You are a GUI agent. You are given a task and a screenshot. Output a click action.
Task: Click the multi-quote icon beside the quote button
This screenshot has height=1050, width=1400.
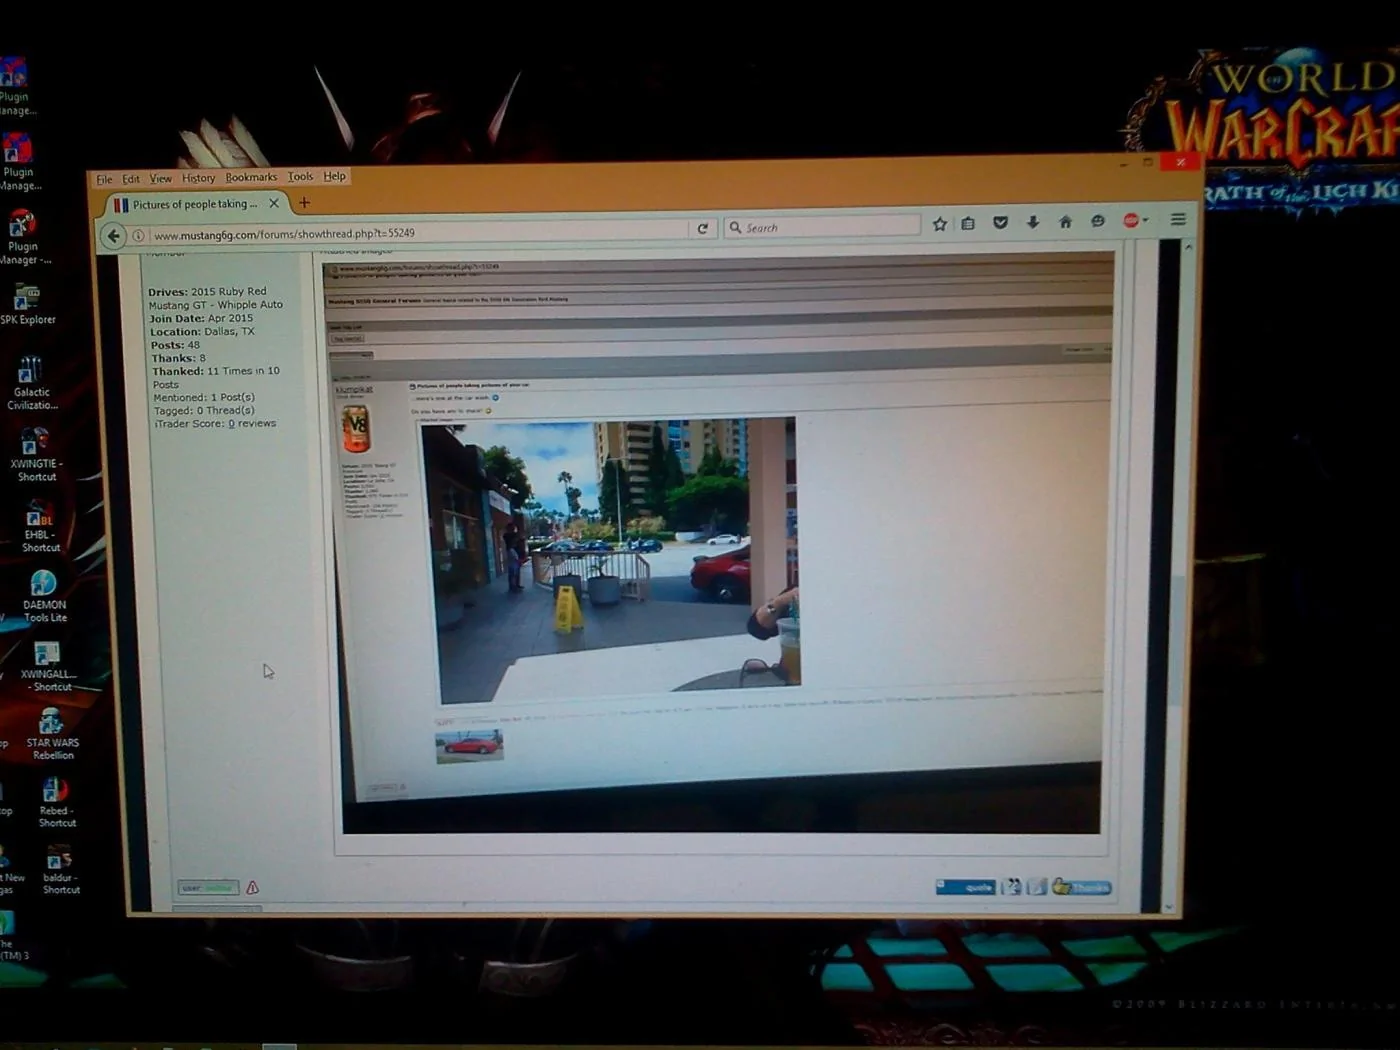click(1012, 886)
